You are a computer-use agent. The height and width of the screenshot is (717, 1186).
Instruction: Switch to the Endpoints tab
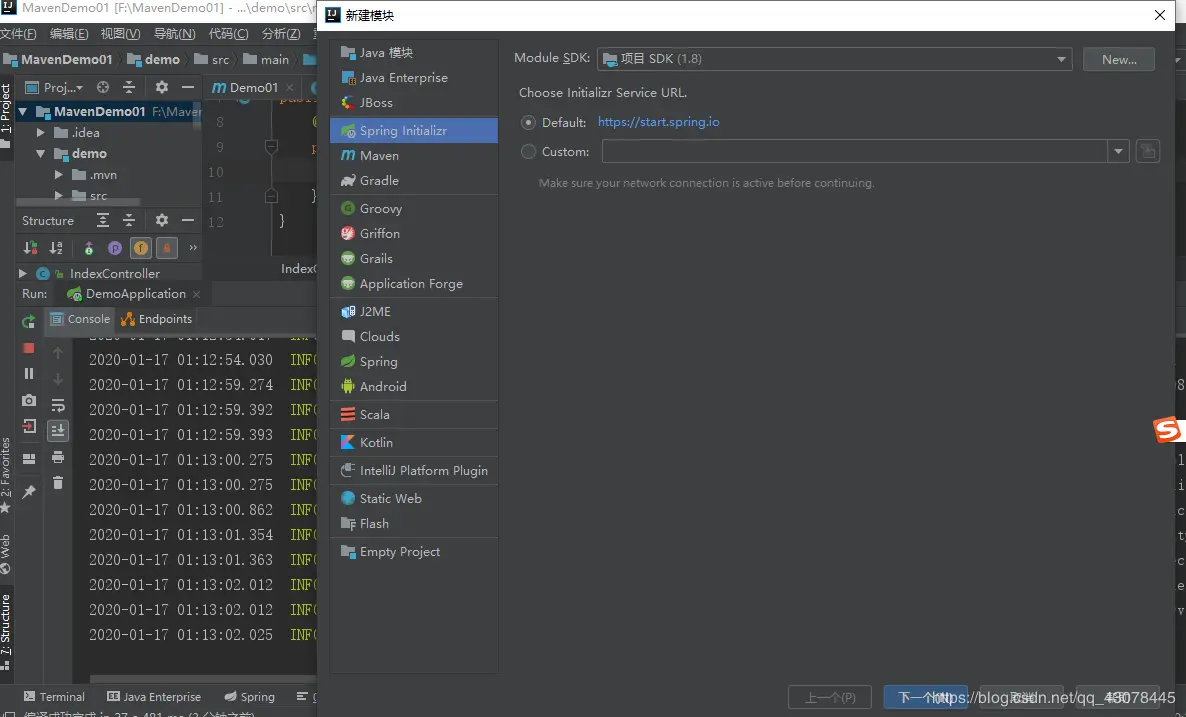[157, 319]
